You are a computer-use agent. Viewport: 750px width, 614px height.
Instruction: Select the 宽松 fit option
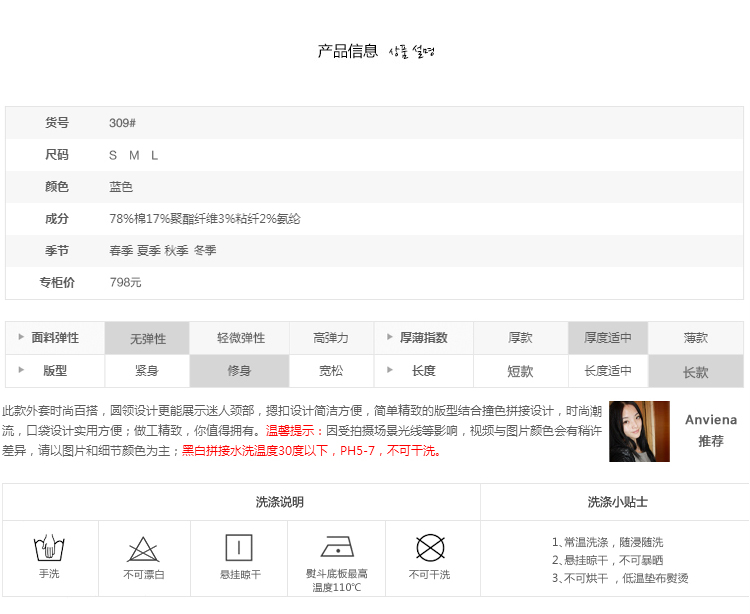tap(331, 371)
